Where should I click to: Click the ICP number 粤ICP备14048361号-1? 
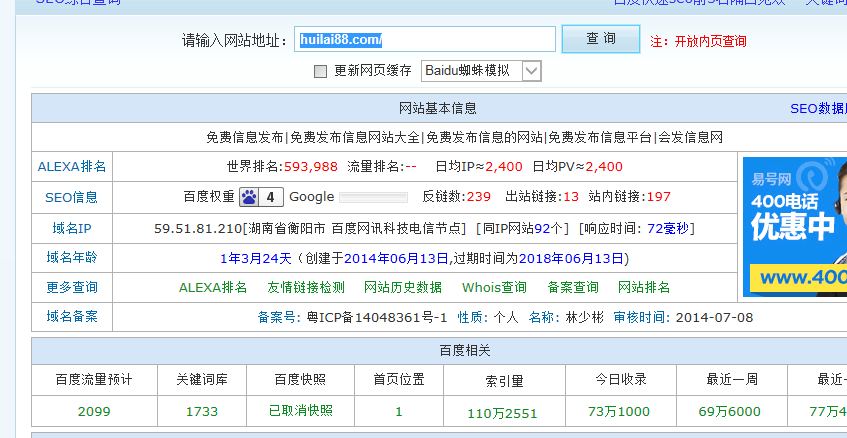click(x=377, y=317)
